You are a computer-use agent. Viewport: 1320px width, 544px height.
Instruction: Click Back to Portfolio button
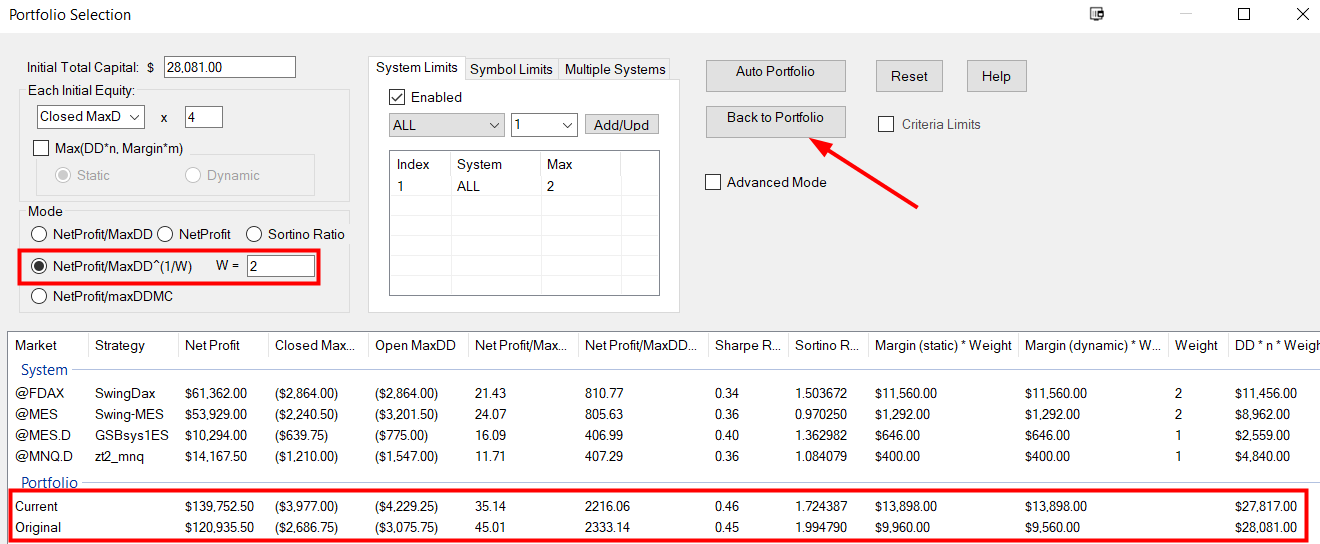pyautogui.click(x=775, y=118)
